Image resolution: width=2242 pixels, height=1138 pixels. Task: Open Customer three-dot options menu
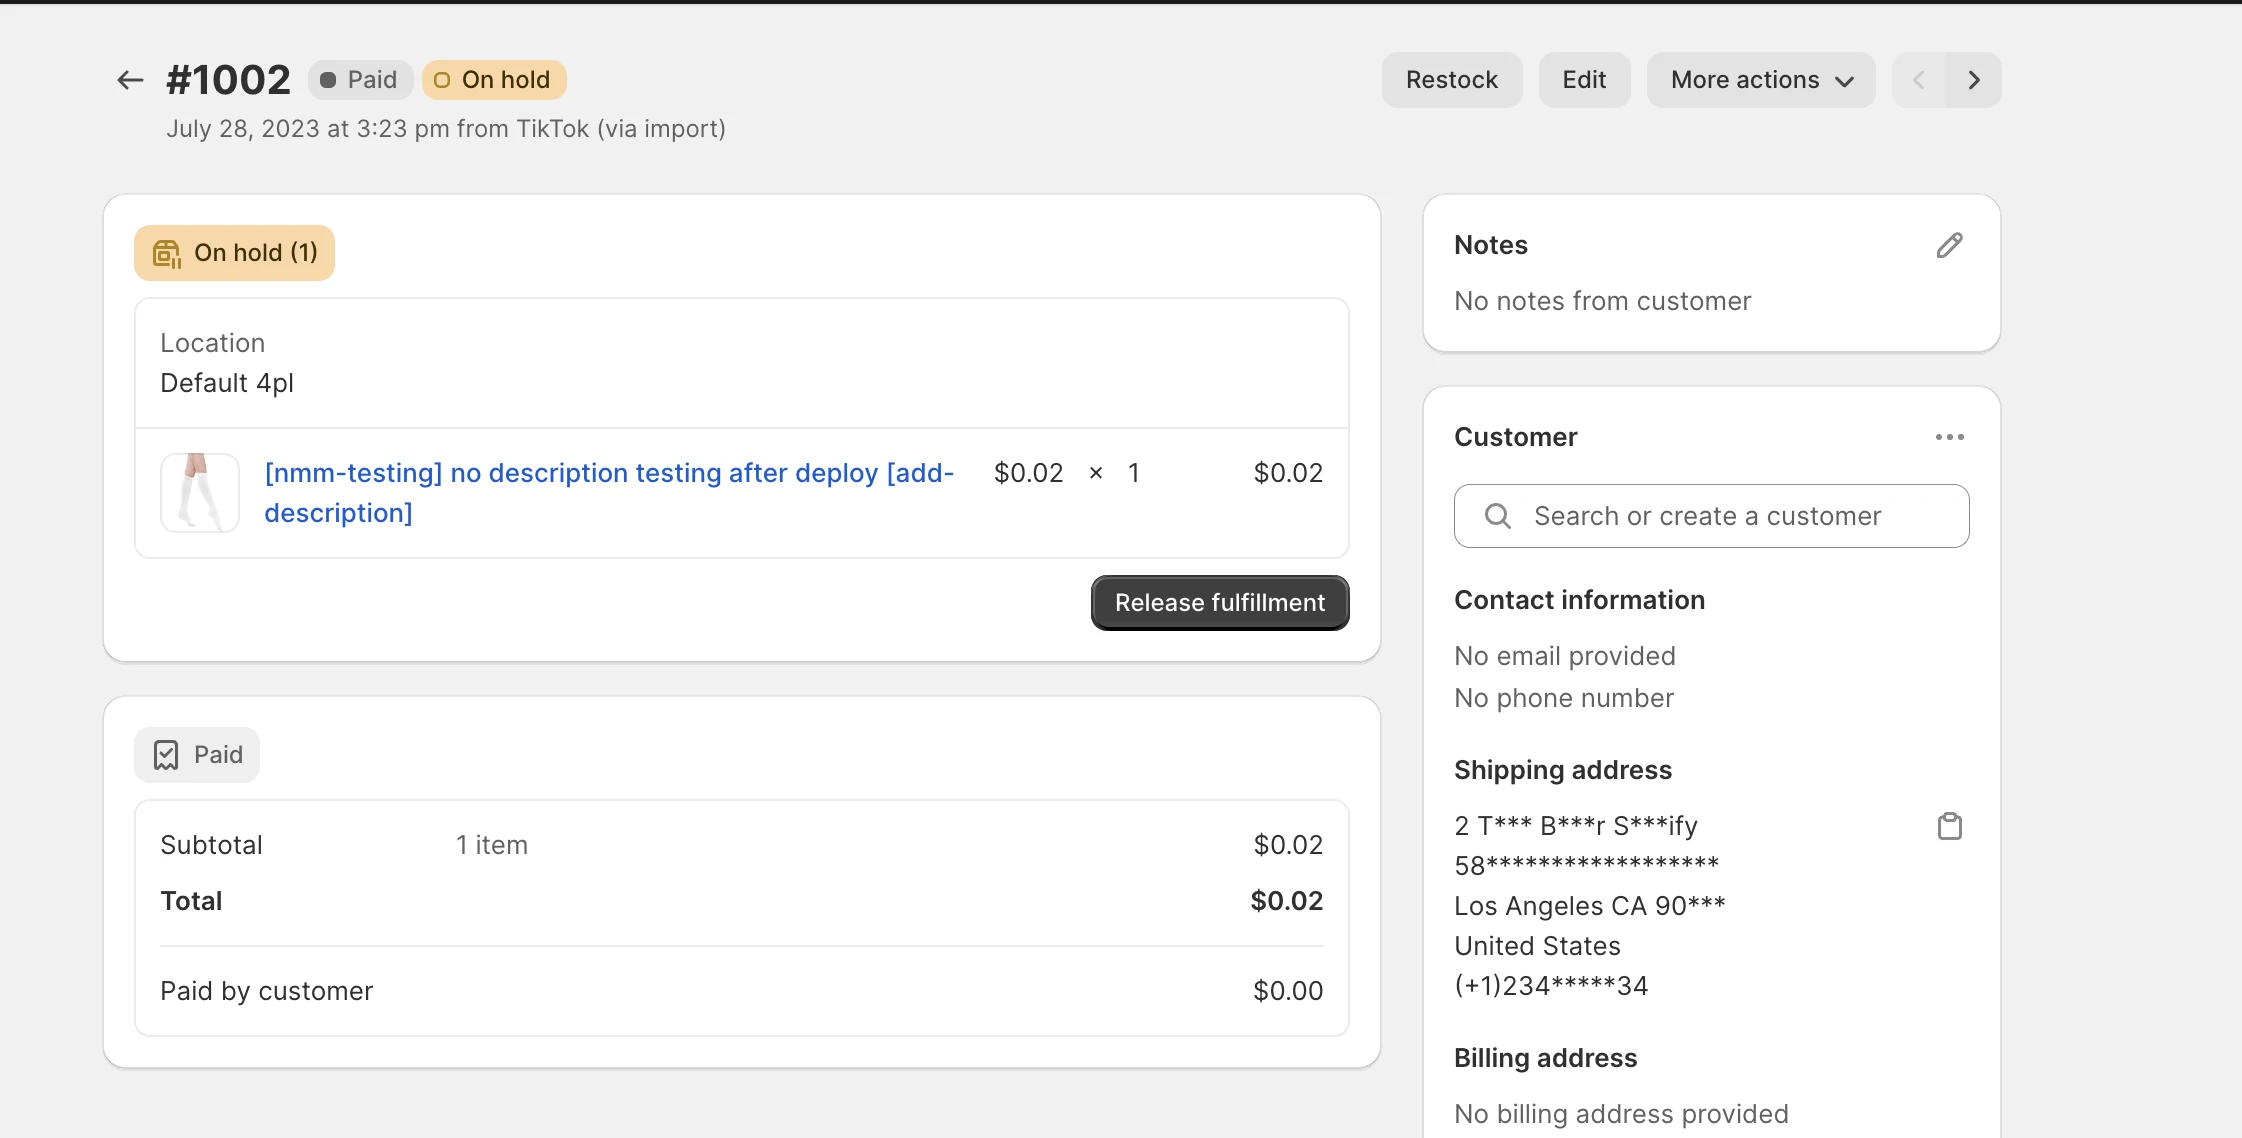1949,438
